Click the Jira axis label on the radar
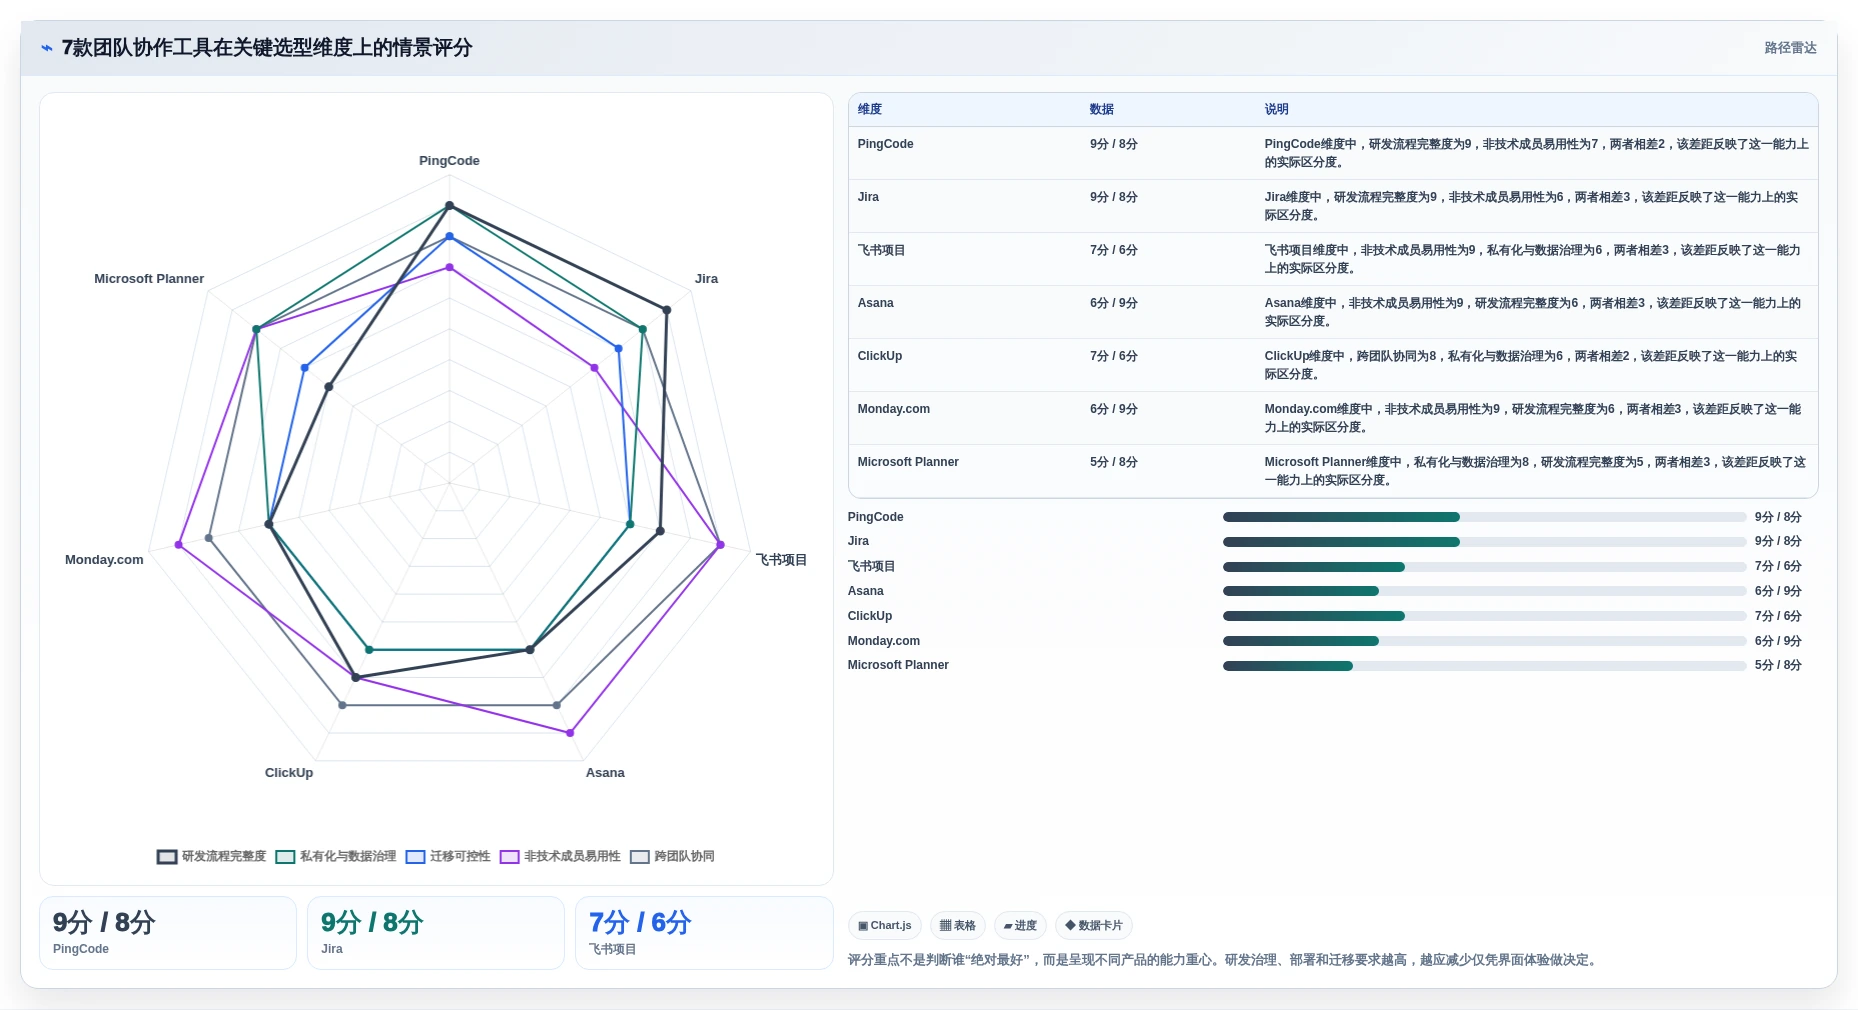 (706, 279)
